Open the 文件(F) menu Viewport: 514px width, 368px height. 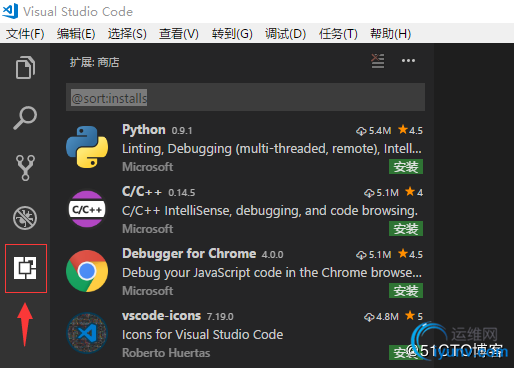25,34
